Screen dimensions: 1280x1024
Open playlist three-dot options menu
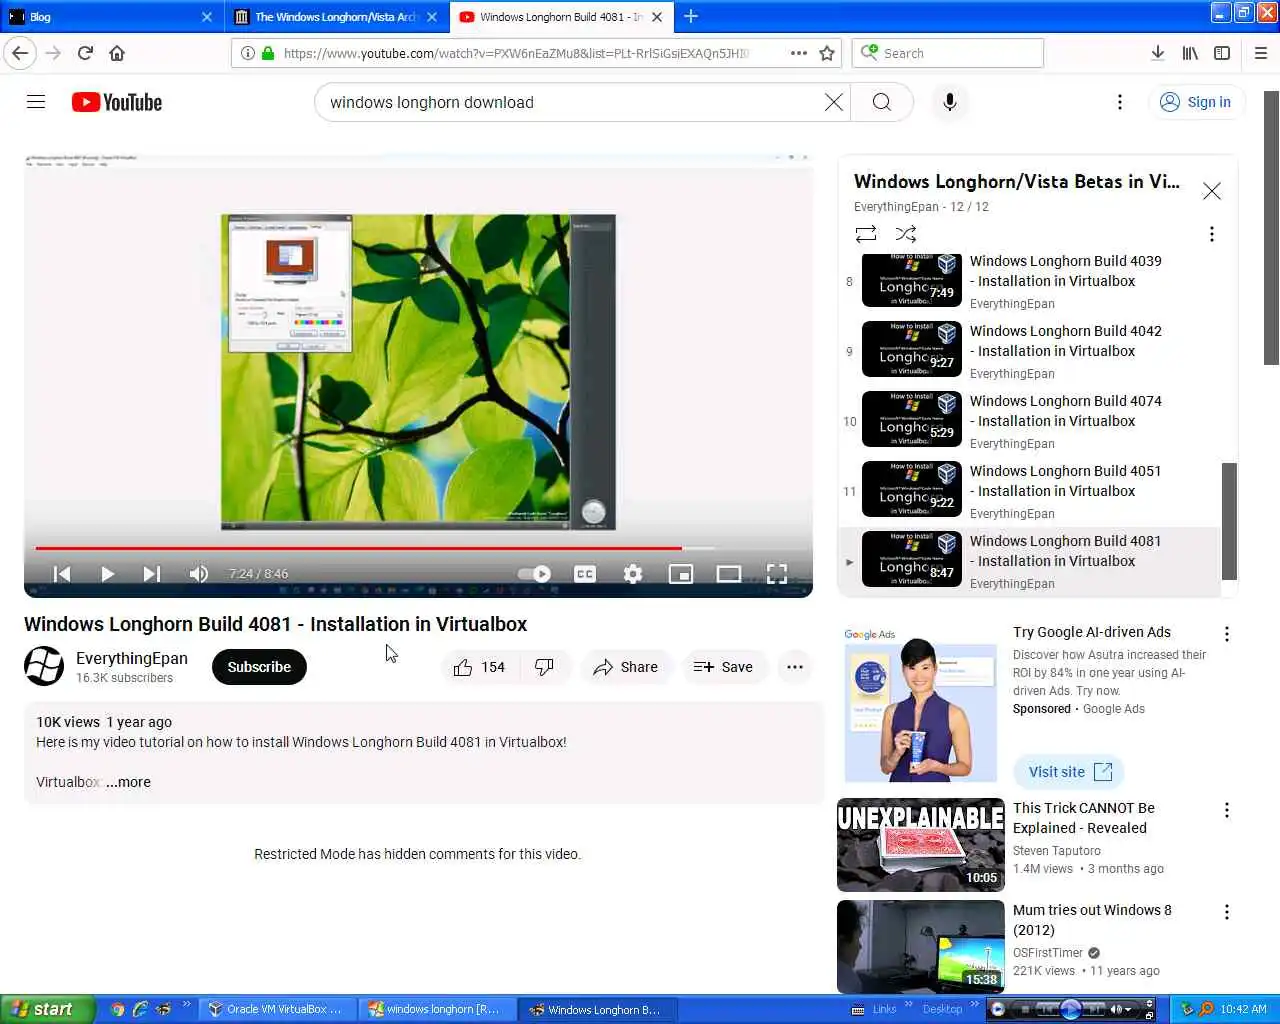[x=1212, y=234]
